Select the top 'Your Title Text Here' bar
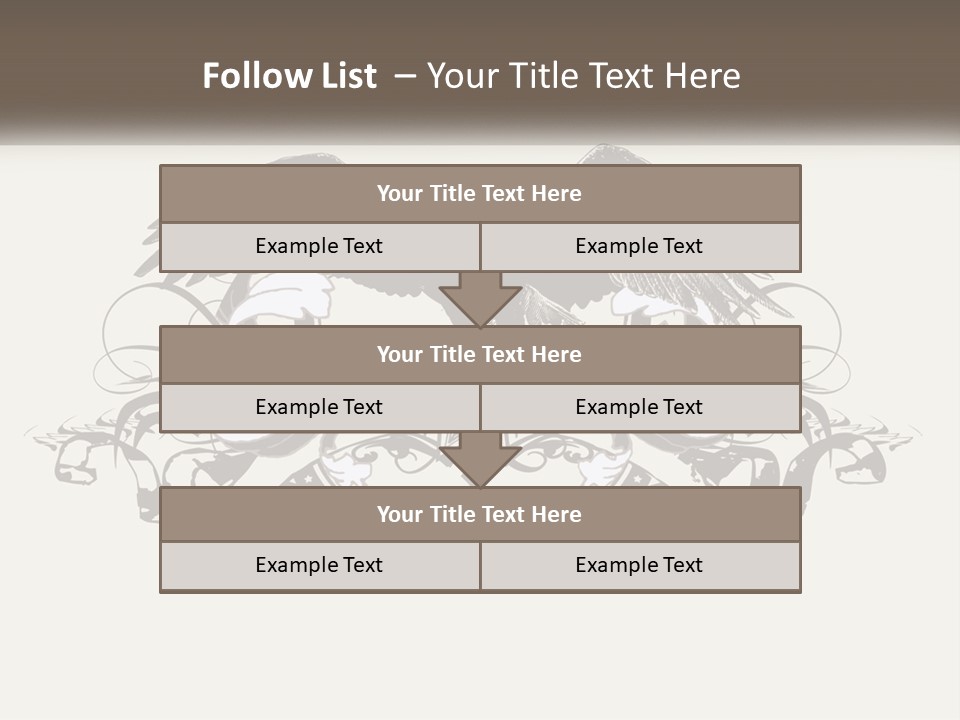 click(480, 194)
